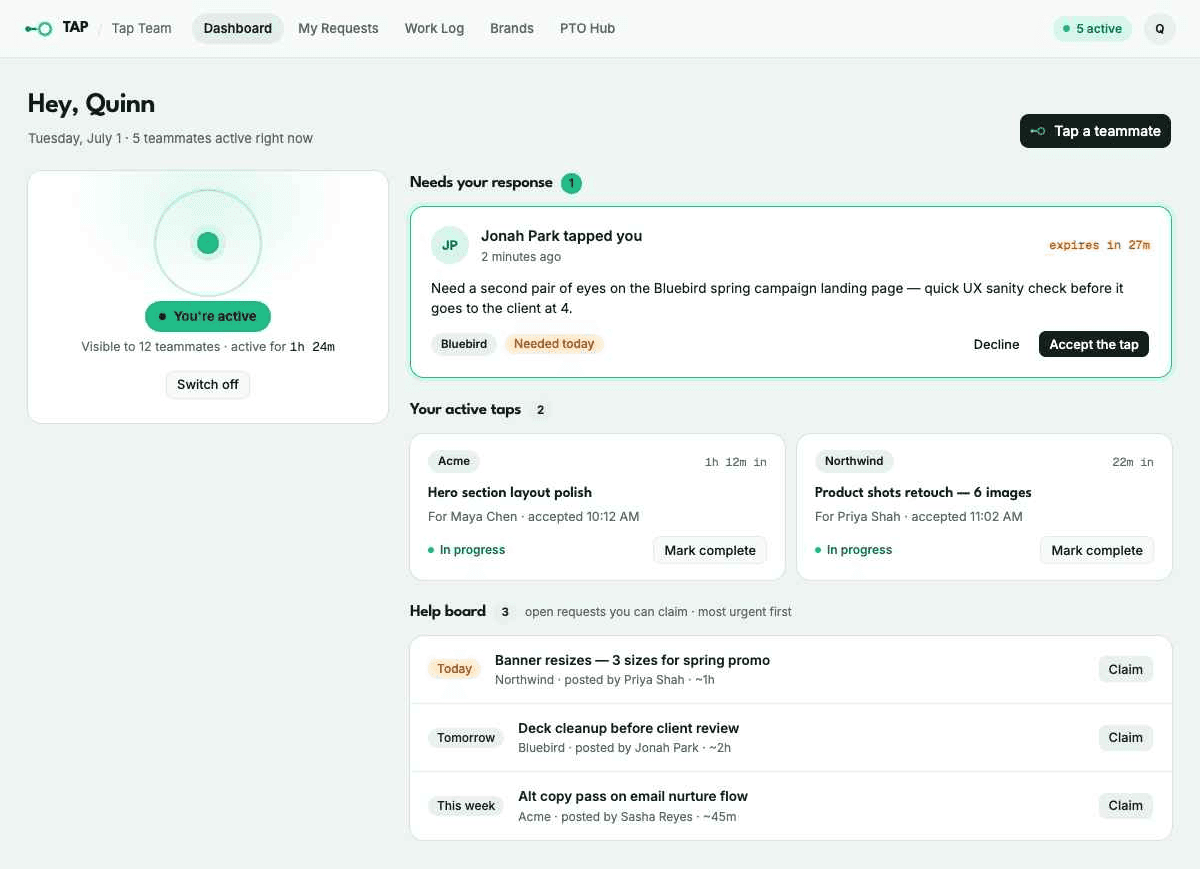Viewport: 1200px width, 869px height.
Task: Click the 5 active status pill
Action: [x=1092, y=28]
